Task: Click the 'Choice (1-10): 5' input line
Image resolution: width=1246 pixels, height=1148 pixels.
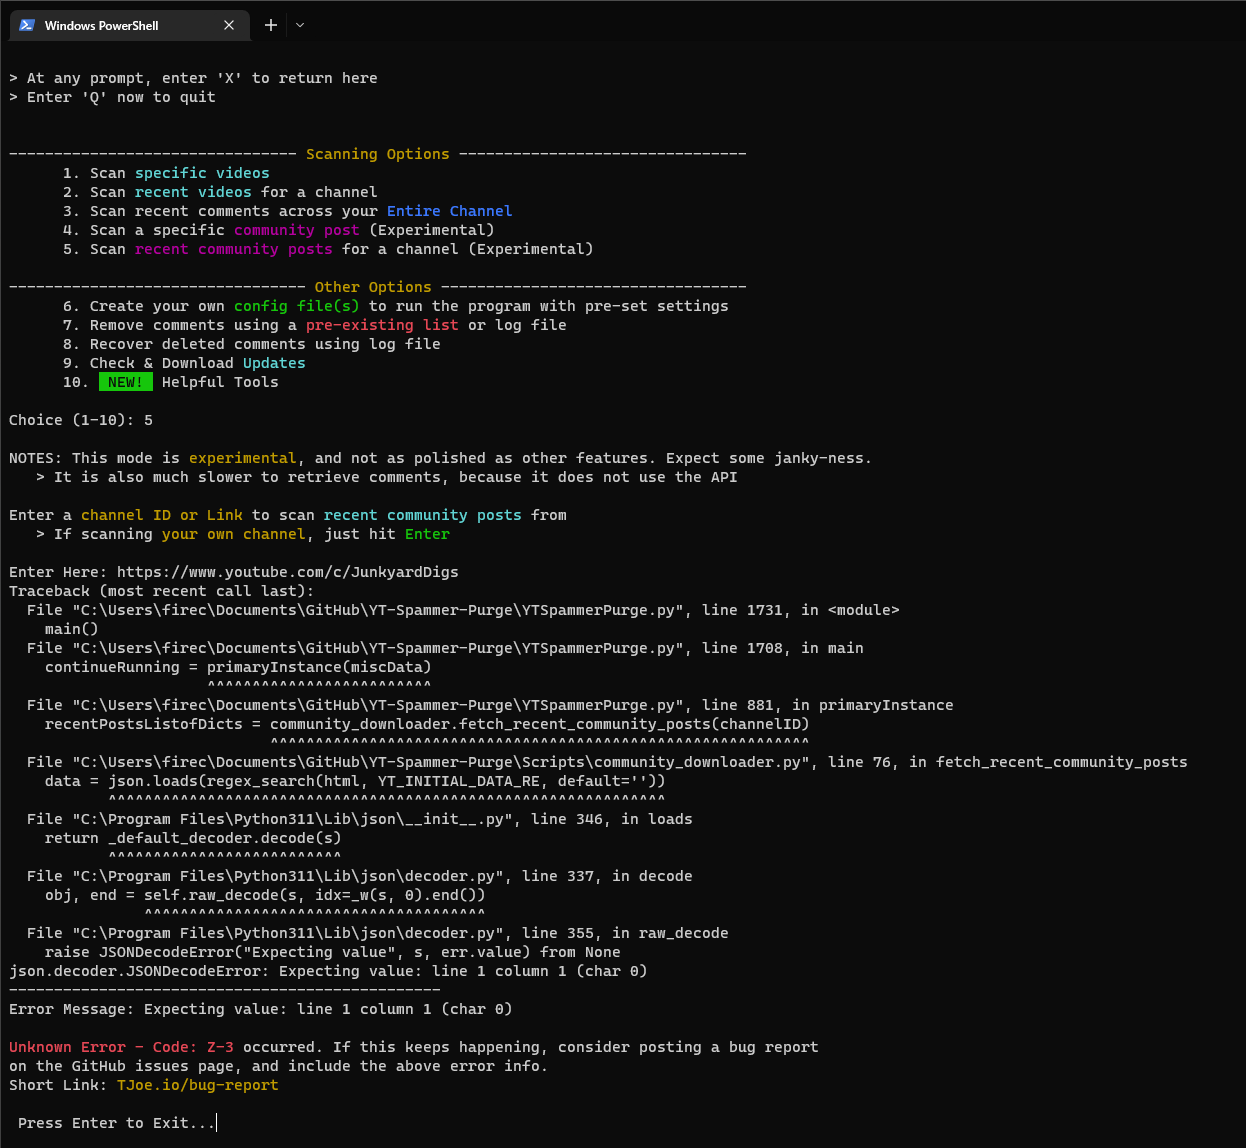Action: point(80,419)
